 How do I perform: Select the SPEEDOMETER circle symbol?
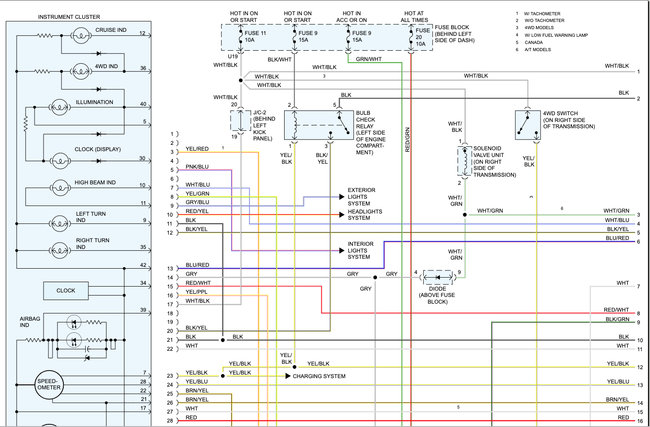point(49,385)
